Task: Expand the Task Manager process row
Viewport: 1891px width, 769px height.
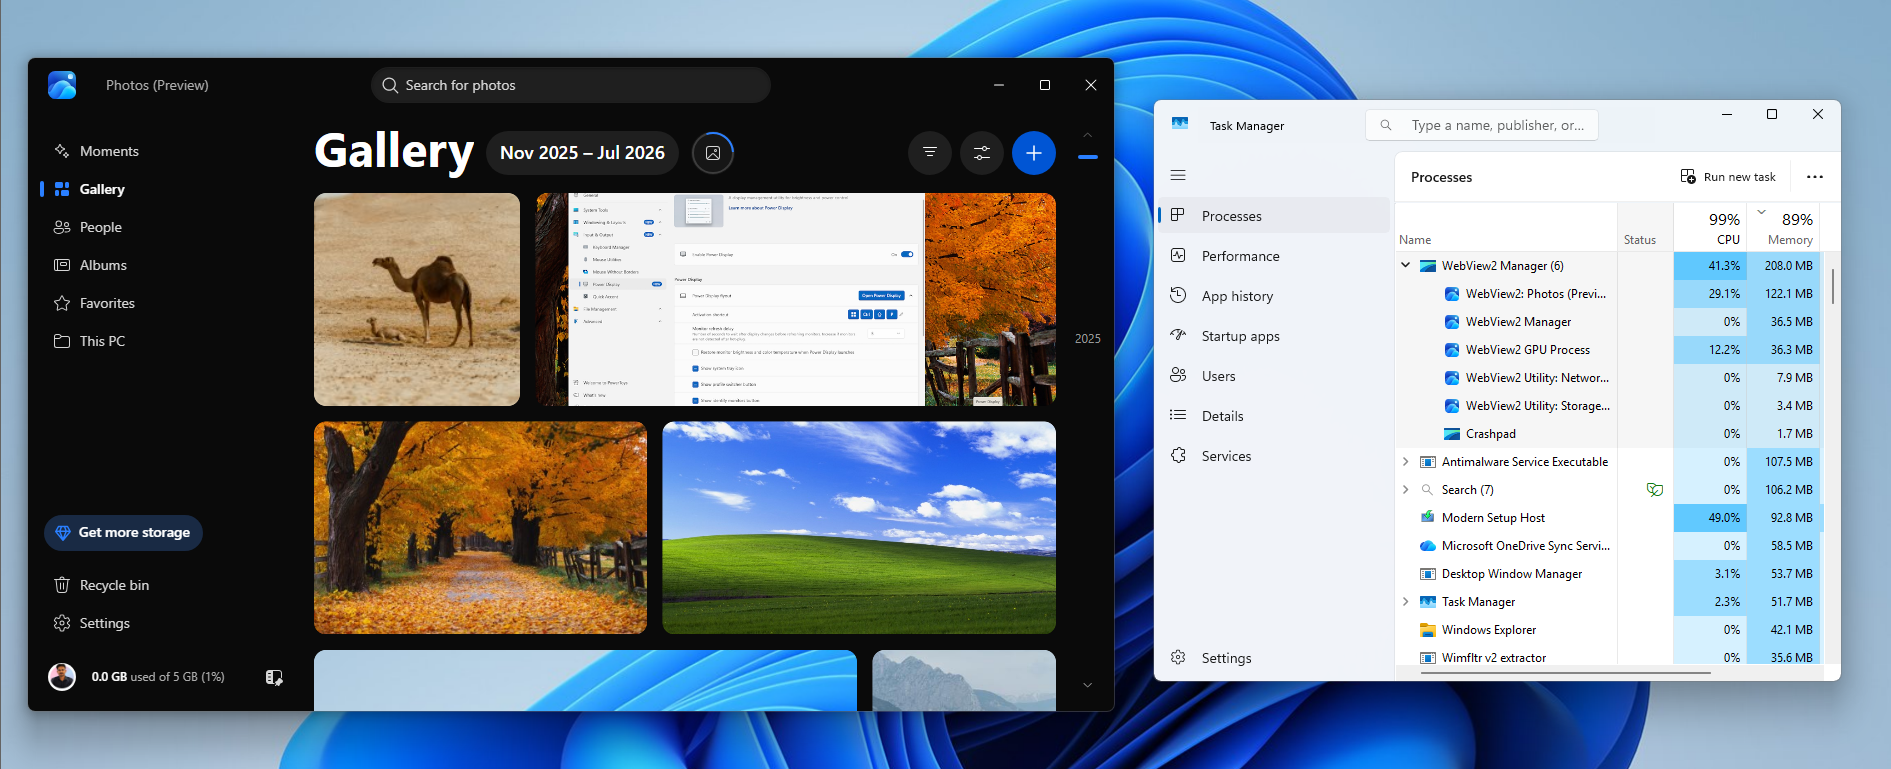Action: click(x=1405, y=602)
